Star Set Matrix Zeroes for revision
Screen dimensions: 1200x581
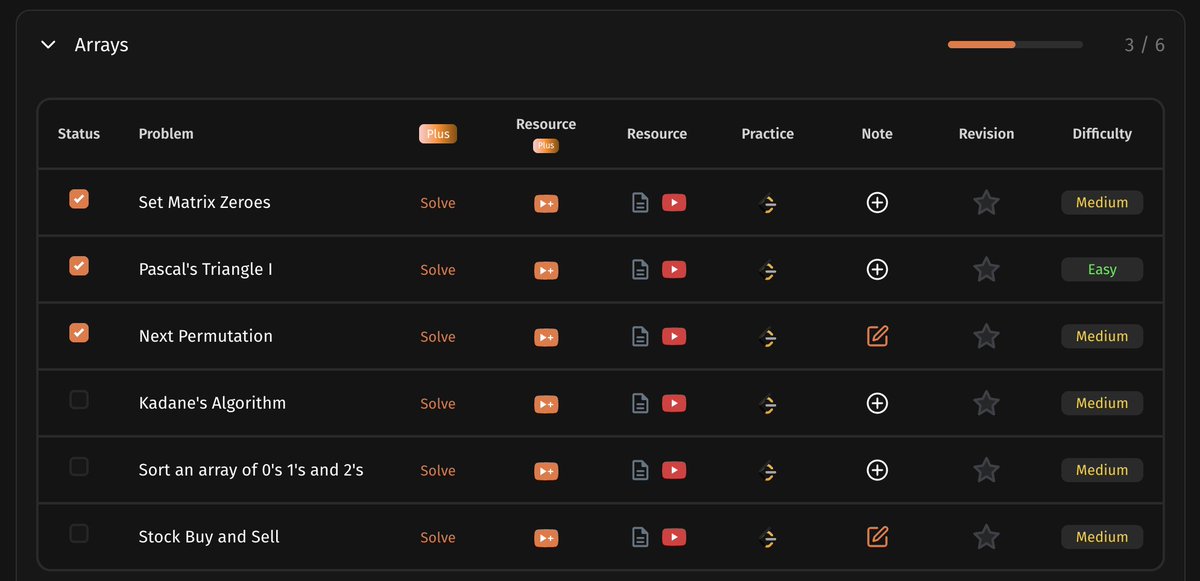986,203
